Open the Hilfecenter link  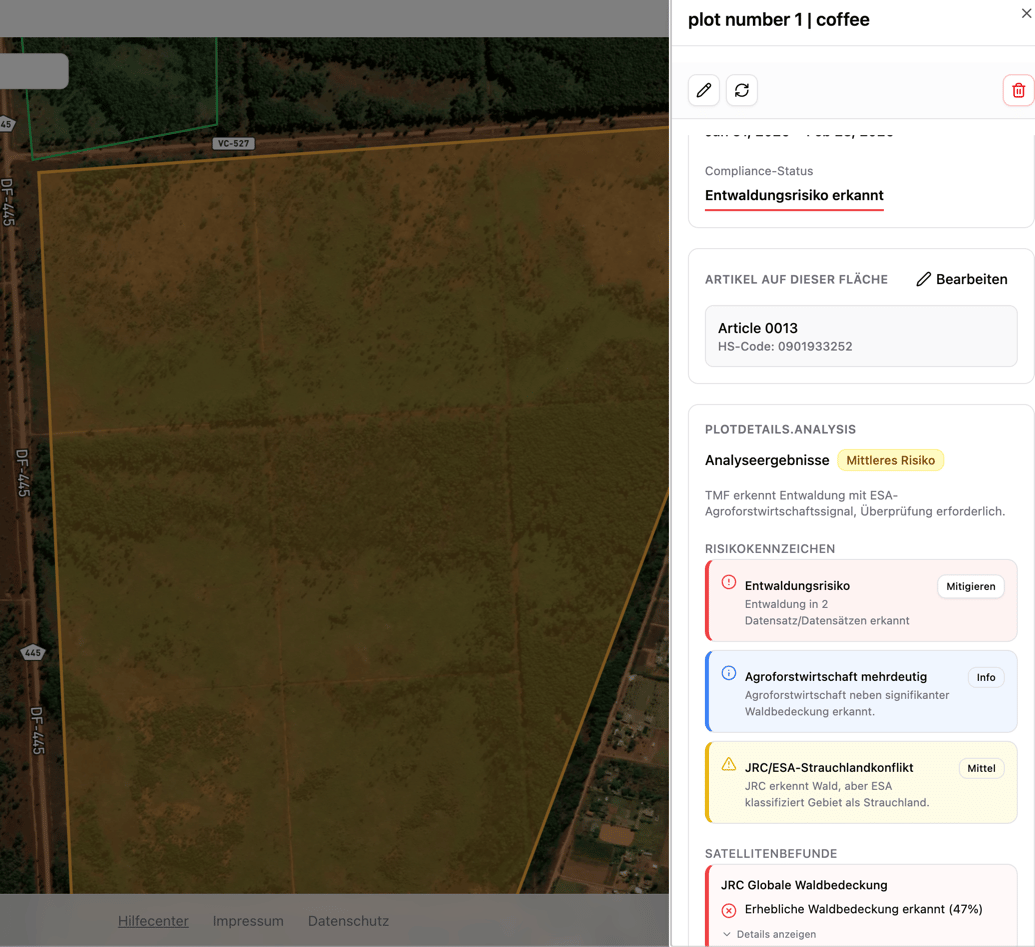point(153,921)
